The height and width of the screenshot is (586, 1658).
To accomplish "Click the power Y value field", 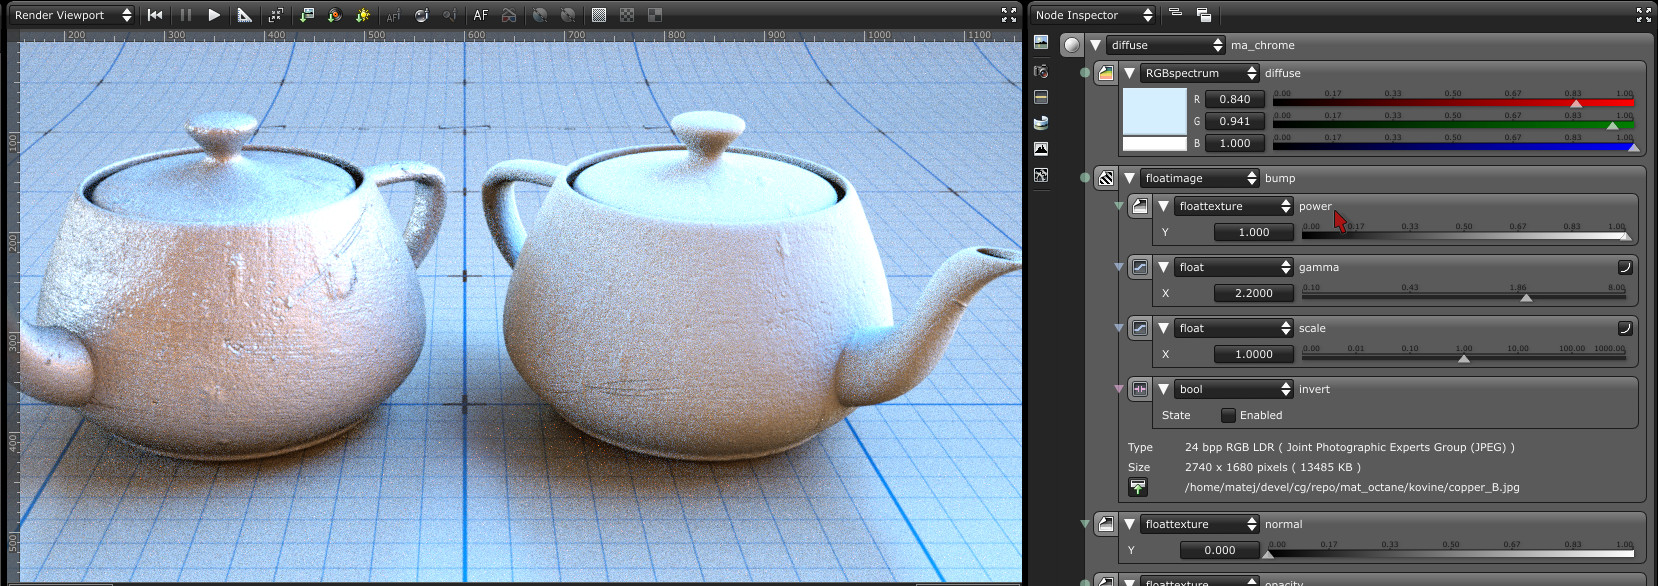I will [1254, 232].
